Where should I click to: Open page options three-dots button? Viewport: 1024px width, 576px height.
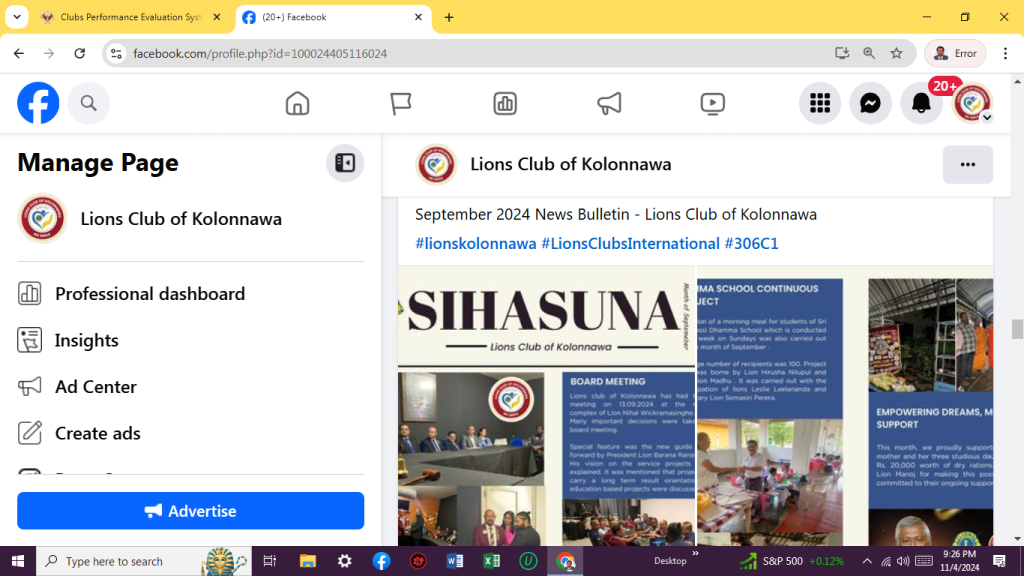coord(968,165)
